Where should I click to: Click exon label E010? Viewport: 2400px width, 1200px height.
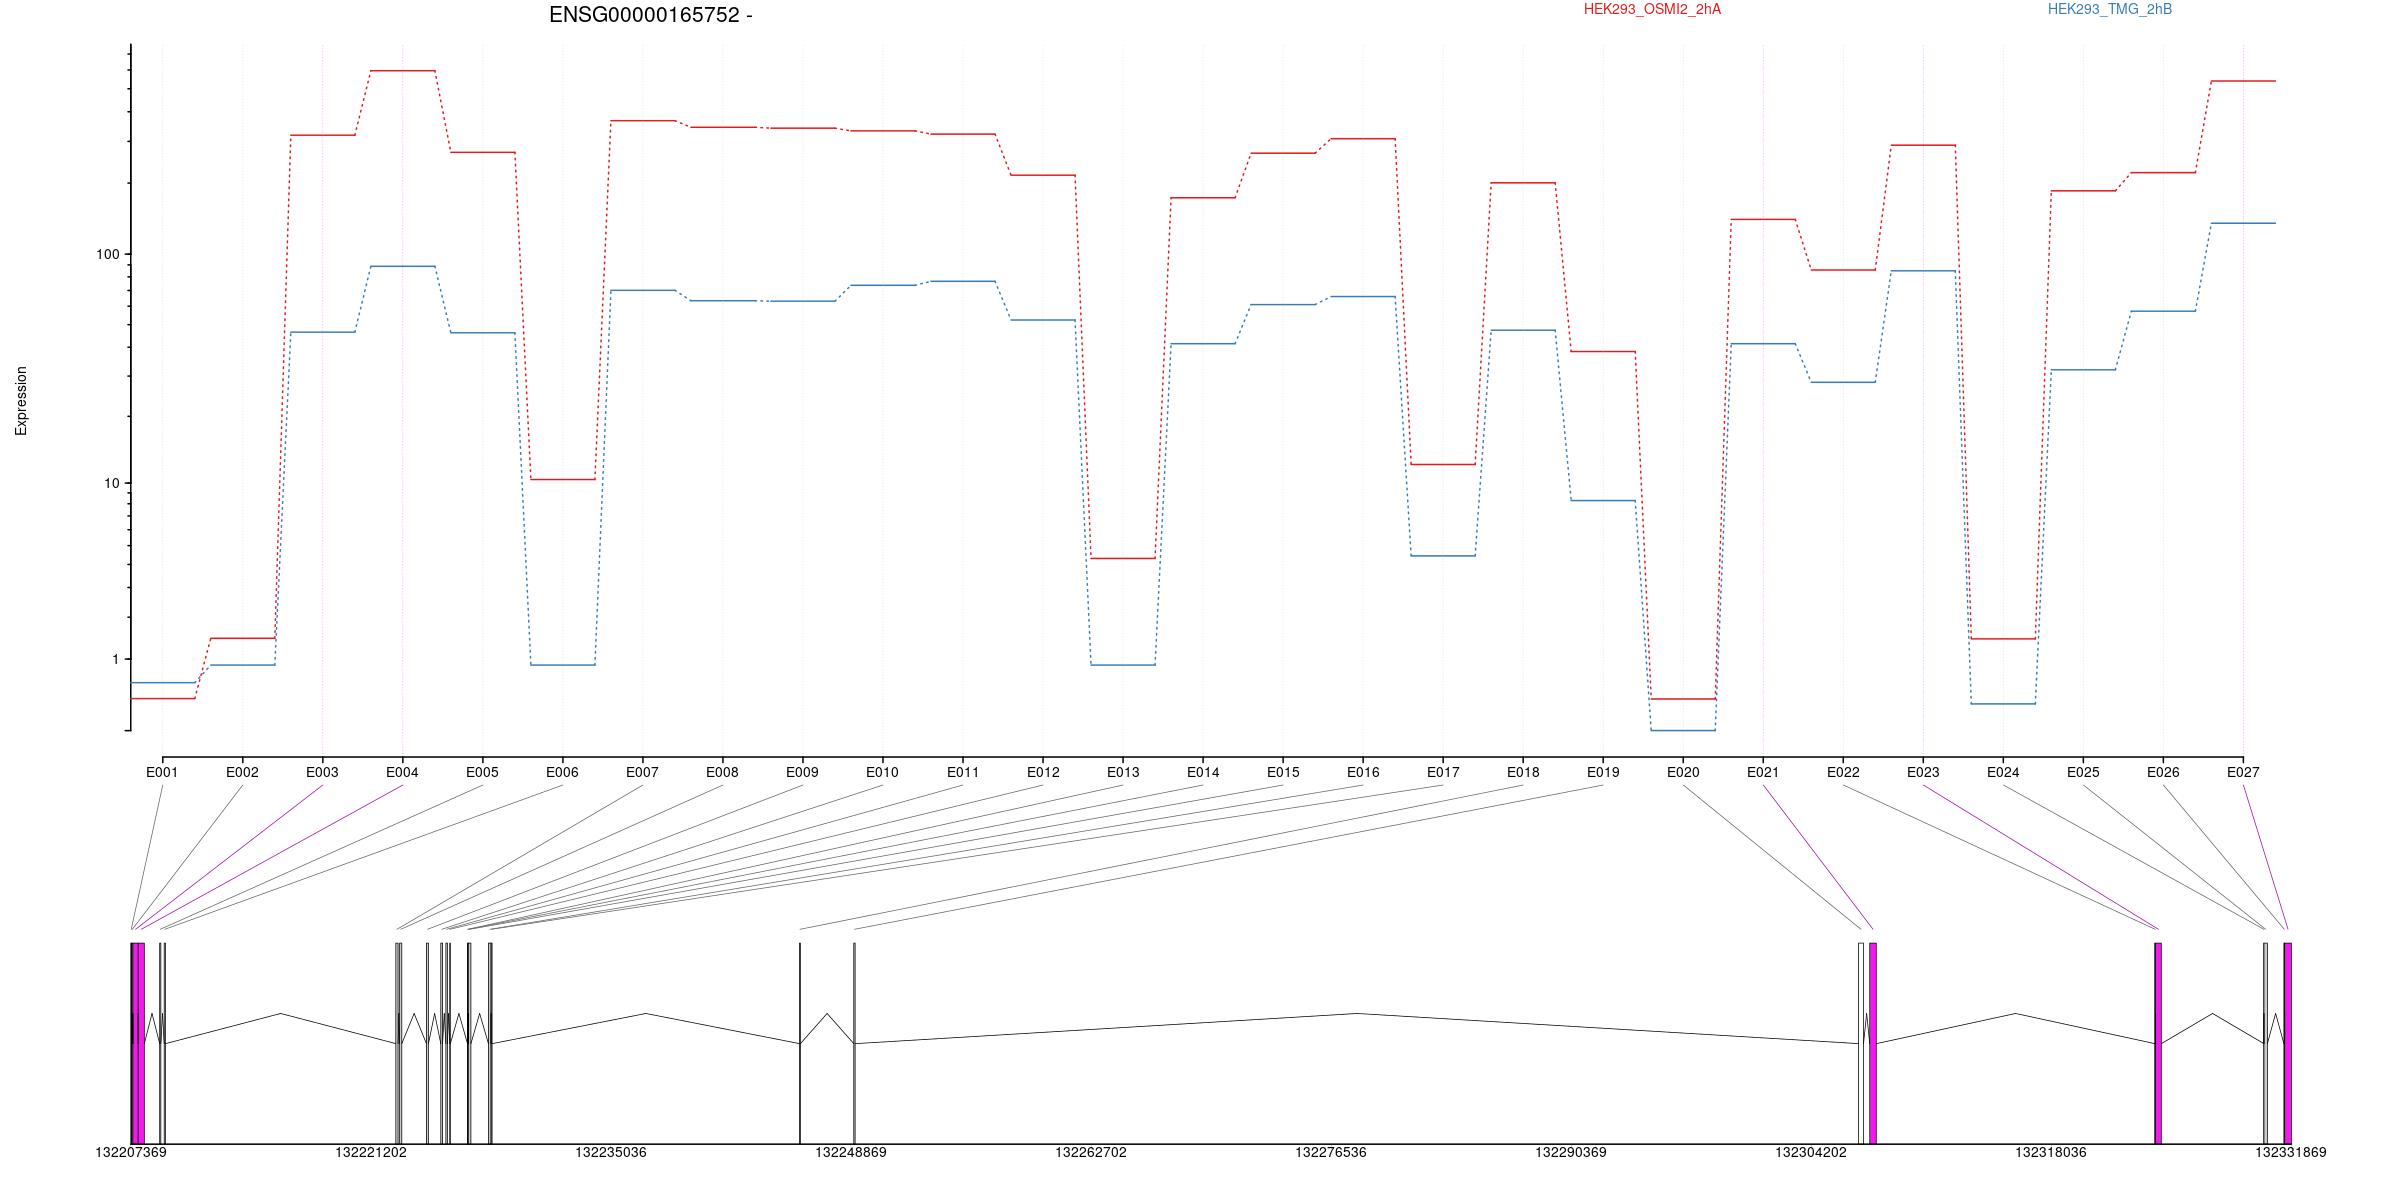(x=882, y=772)
